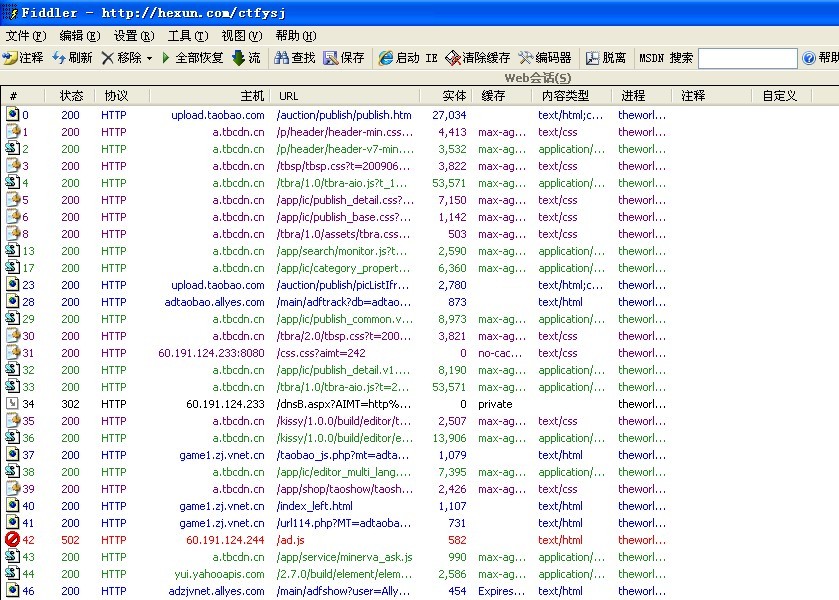
Task: Click the 全部恢复 (resume all) green arrow
Action: [166, 58]
